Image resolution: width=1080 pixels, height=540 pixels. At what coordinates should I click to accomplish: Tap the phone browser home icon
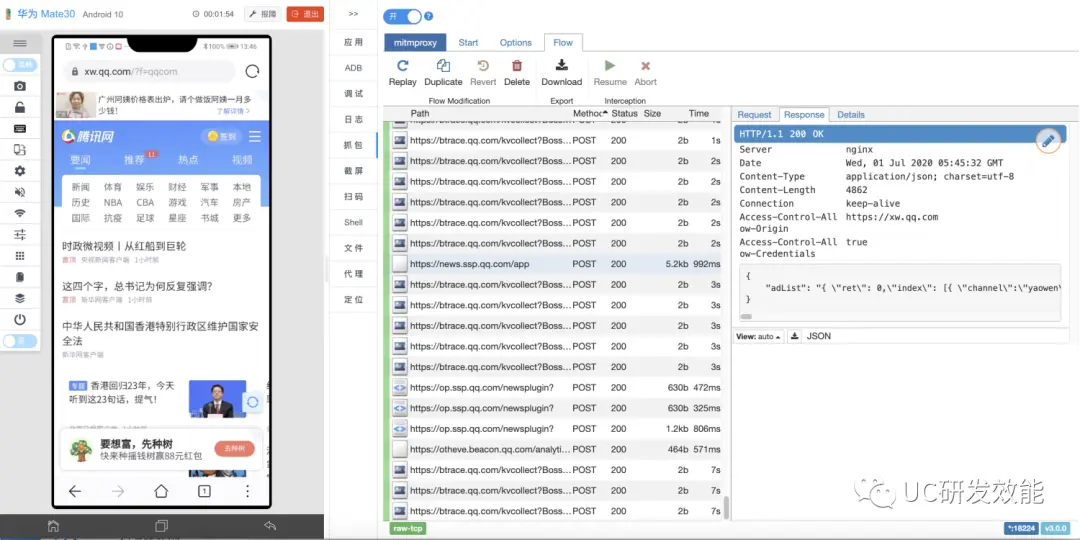tap(161, 491)
